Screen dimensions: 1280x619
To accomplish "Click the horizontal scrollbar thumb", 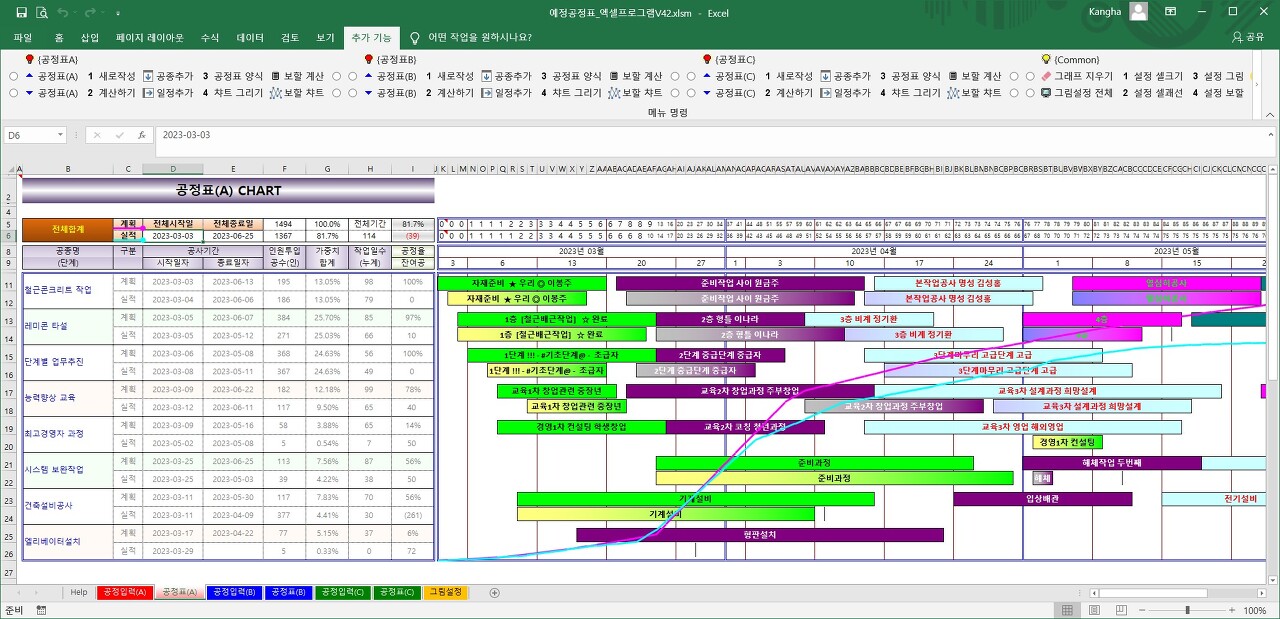I will pyautogui.click(x=1151, y=593).
